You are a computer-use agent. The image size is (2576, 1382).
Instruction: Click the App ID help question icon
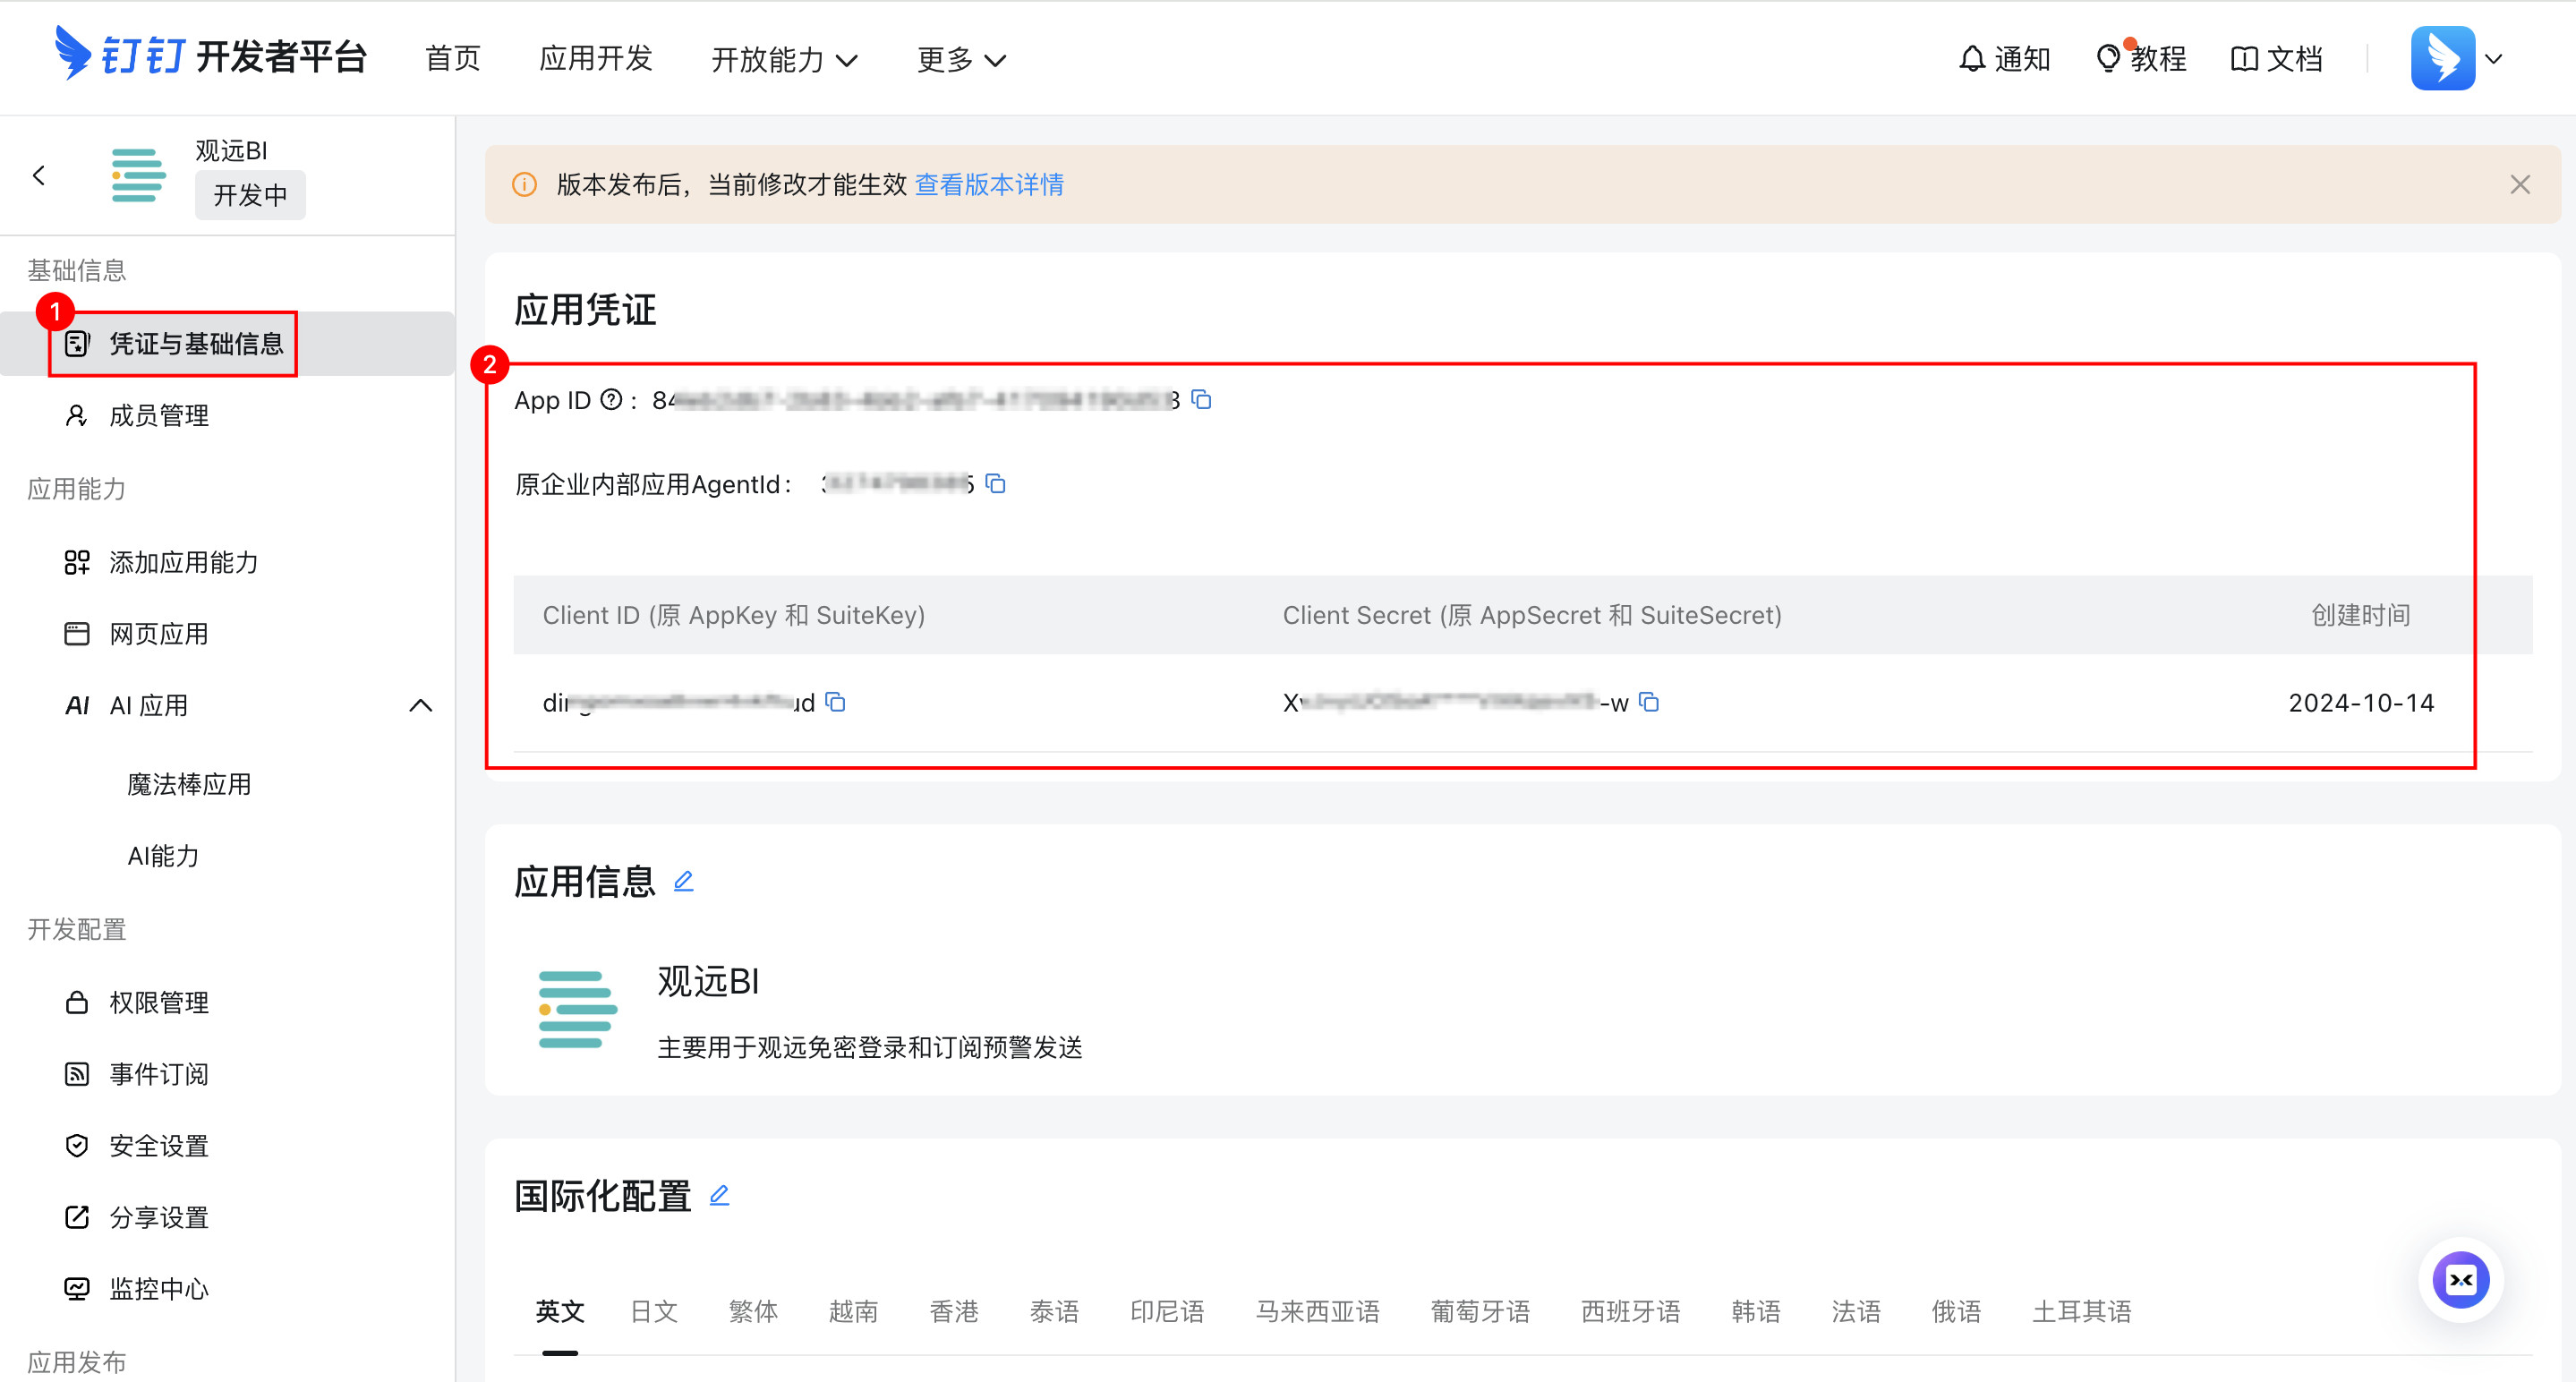[x=610, y=400]
